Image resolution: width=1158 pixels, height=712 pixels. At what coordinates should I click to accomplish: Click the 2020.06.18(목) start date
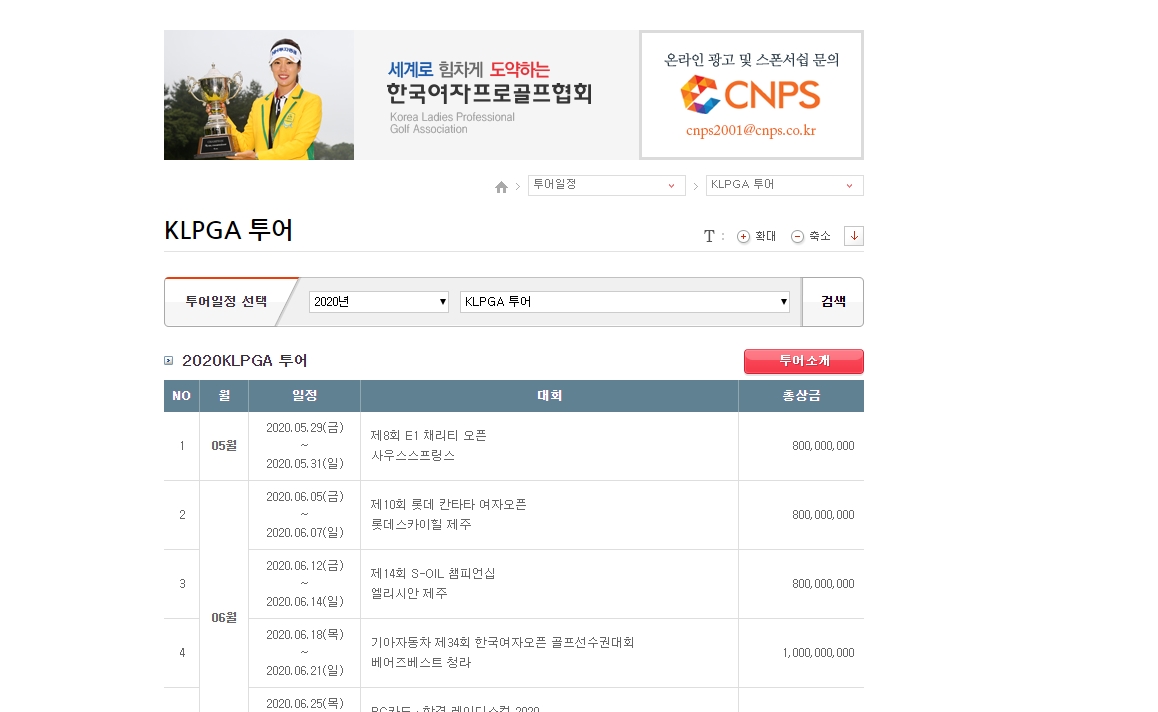coord(304,634)
